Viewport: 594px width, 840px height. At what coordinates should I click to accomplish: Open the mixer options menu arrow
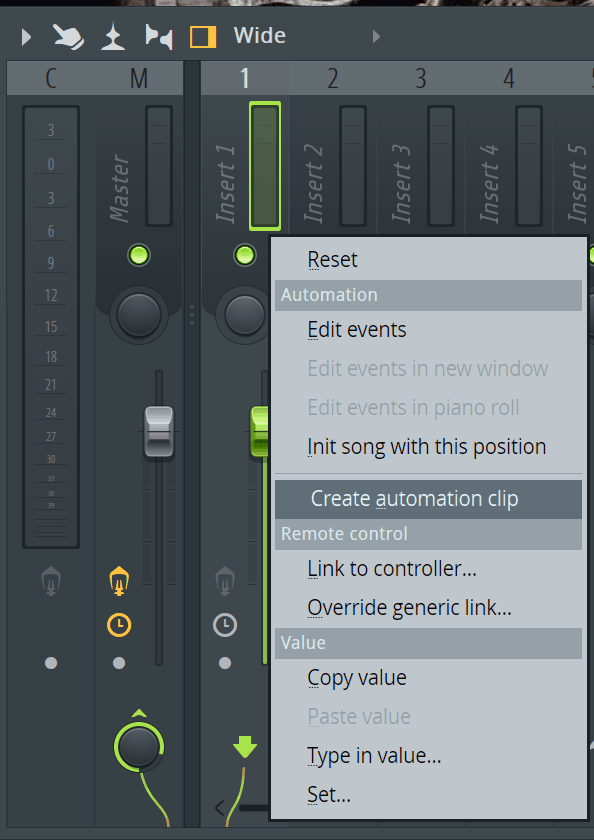tap(26, 37)
